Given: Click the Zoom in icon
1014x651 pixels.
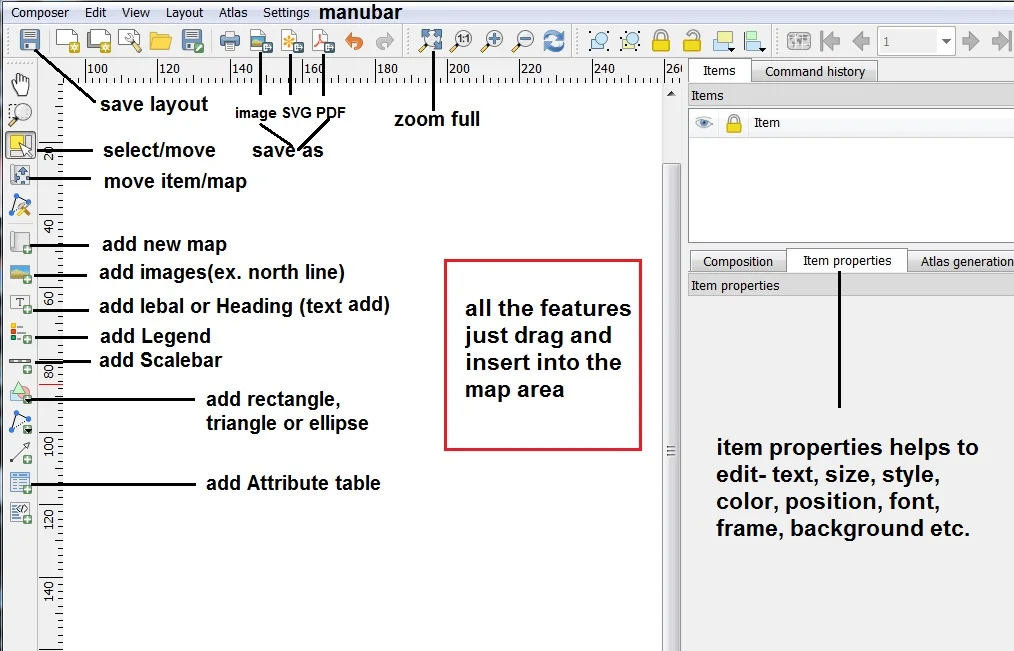Looking at the screenshot, I should click(492, 41).
